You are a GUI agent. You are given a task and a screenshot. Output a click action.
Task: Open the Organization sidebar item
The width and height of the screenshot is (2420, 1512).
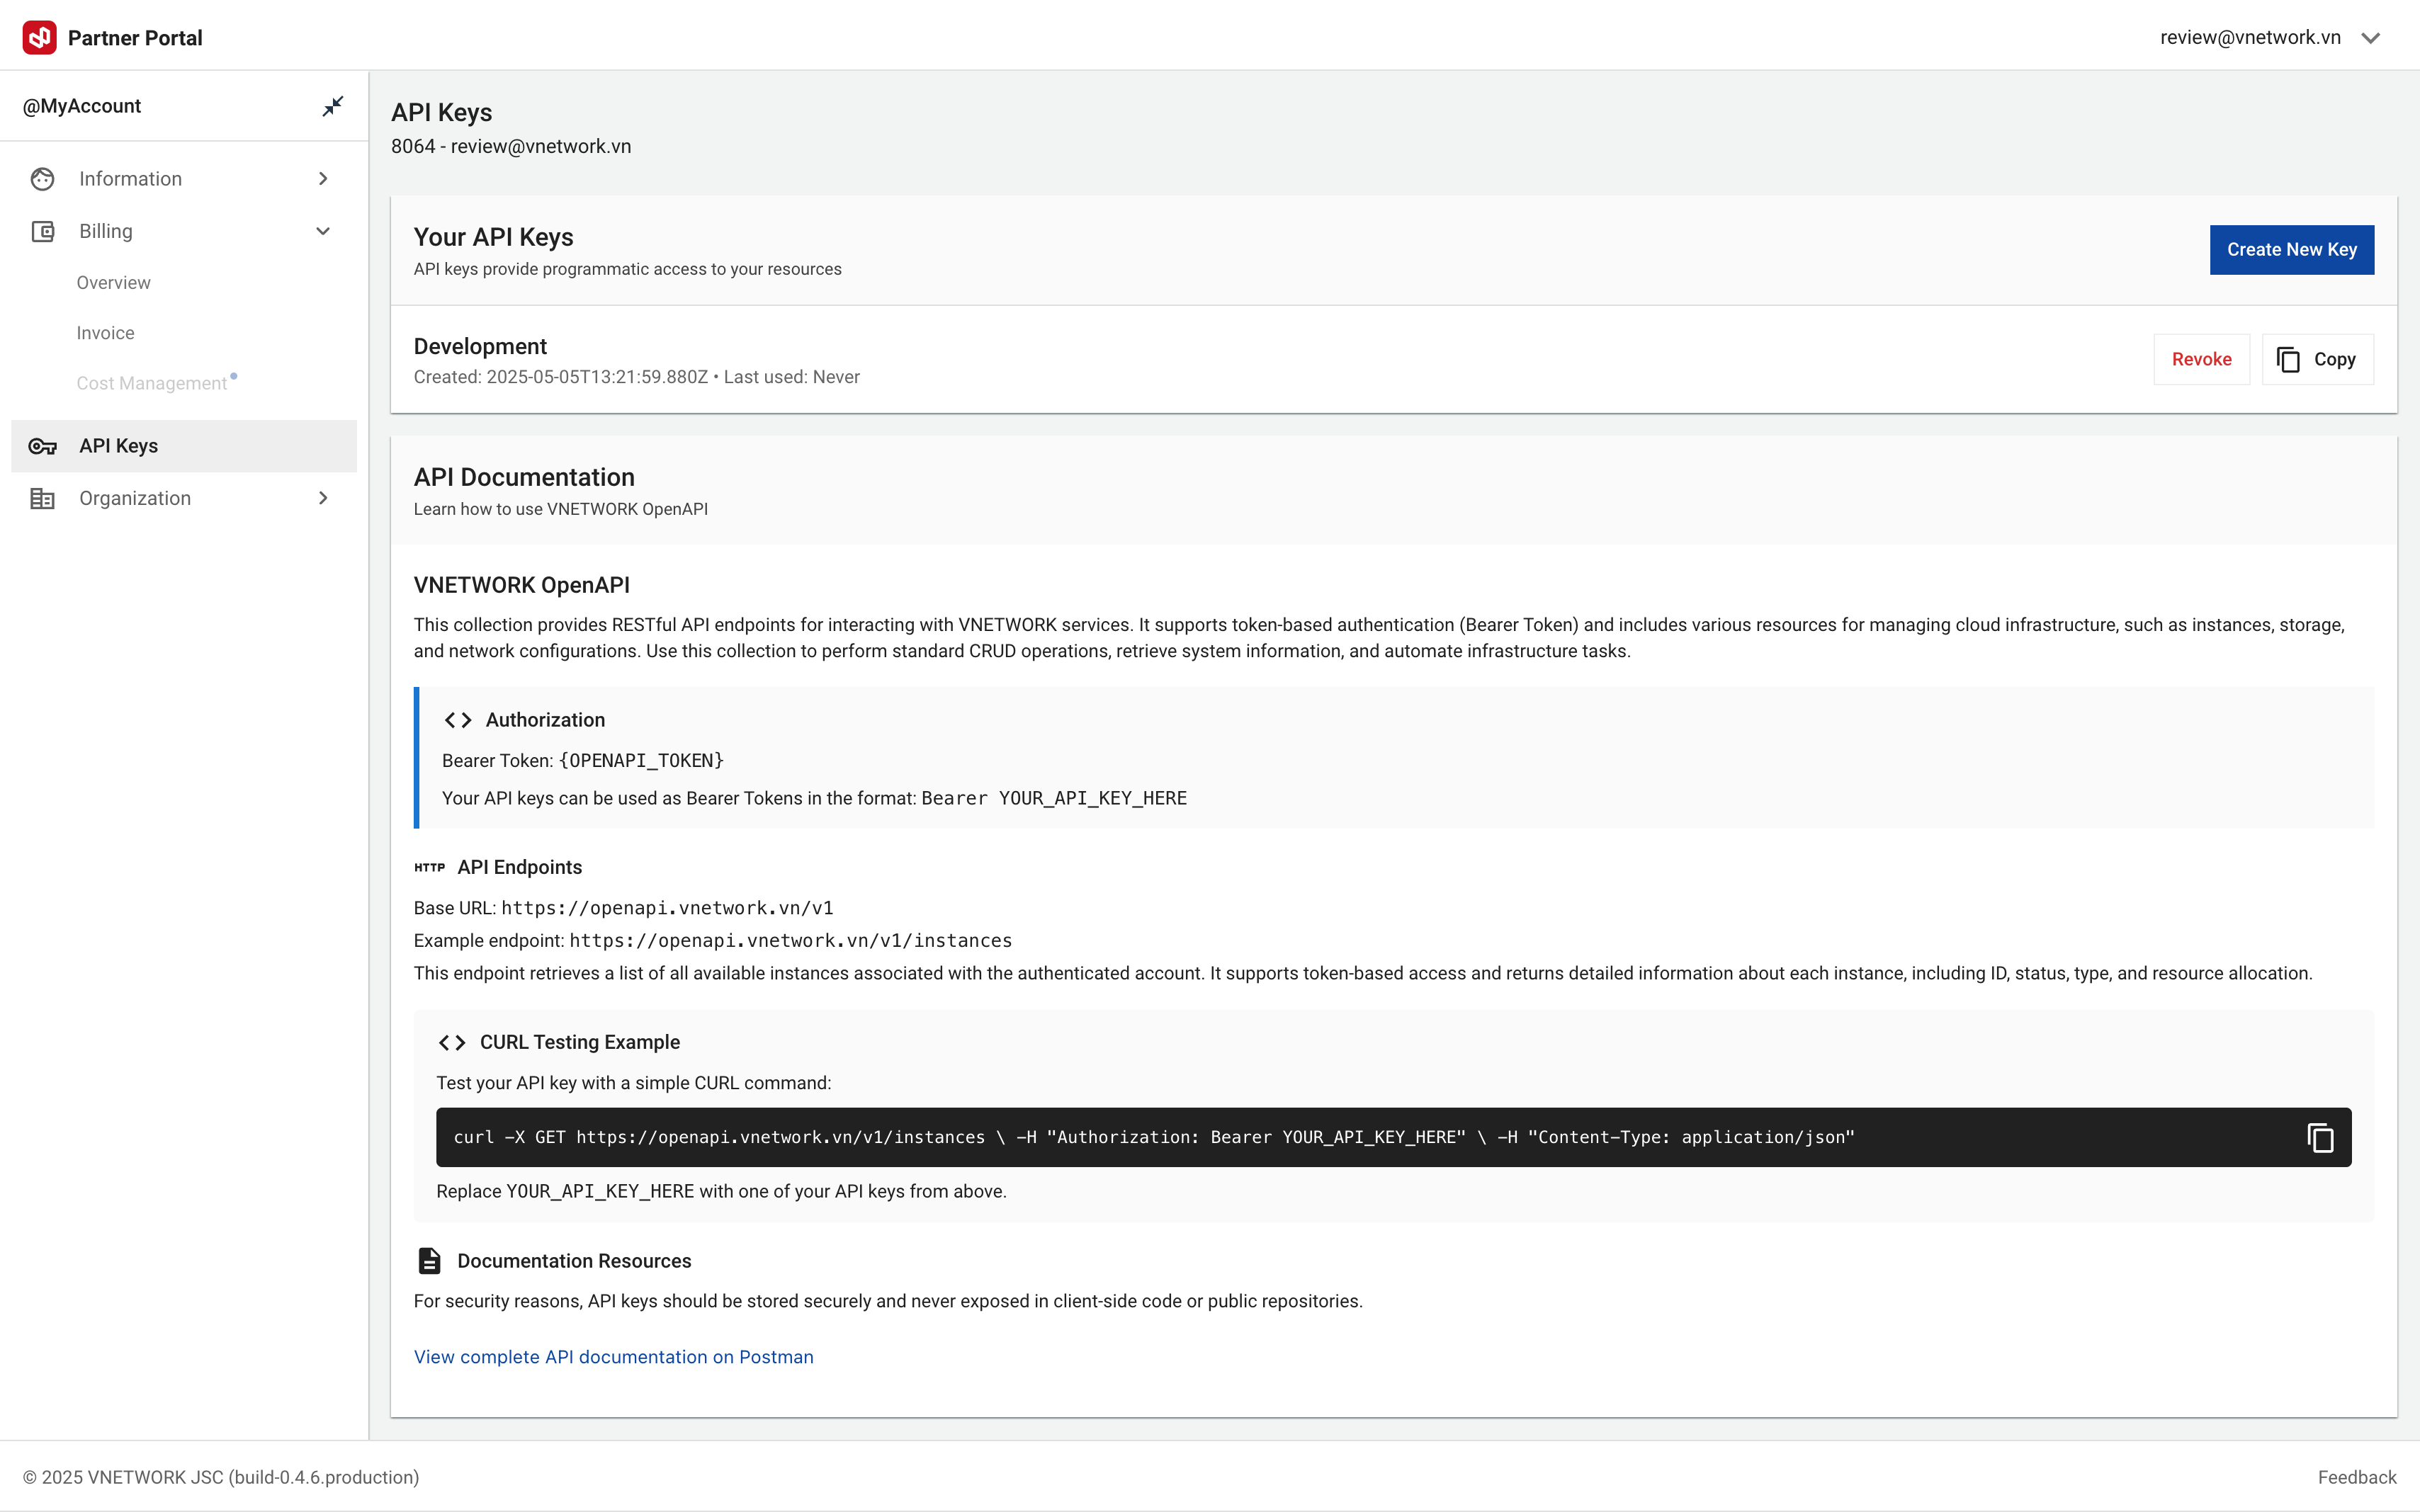(184, 498)
